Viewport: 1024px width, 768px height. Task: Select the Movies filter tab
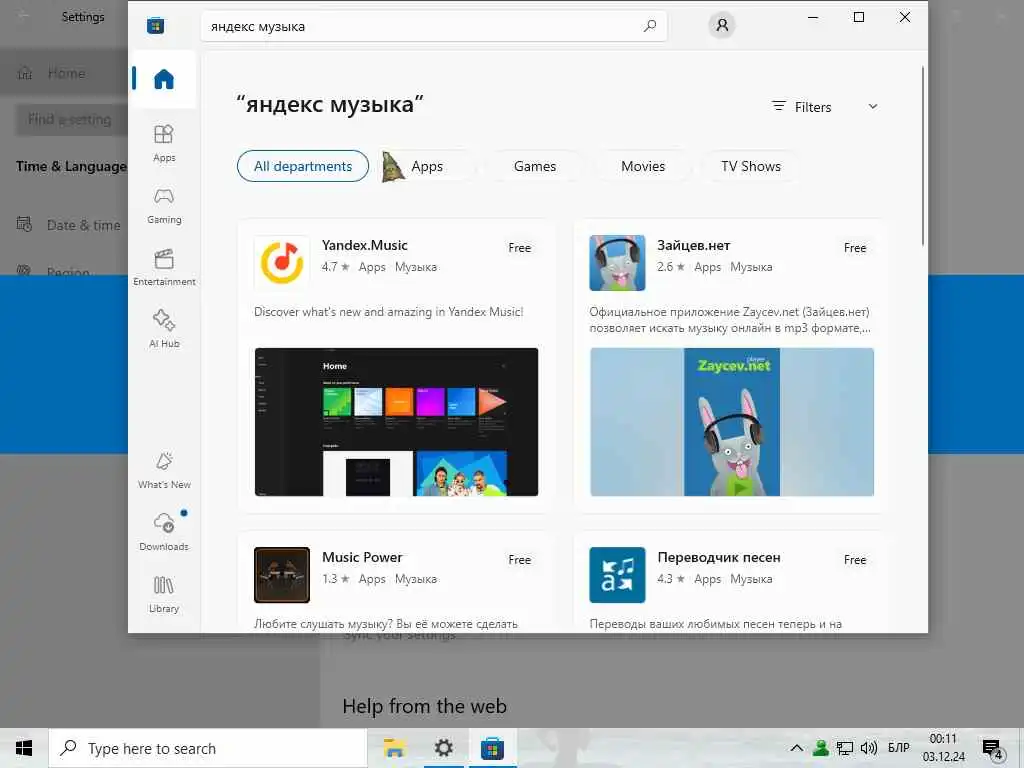(643, 166)
